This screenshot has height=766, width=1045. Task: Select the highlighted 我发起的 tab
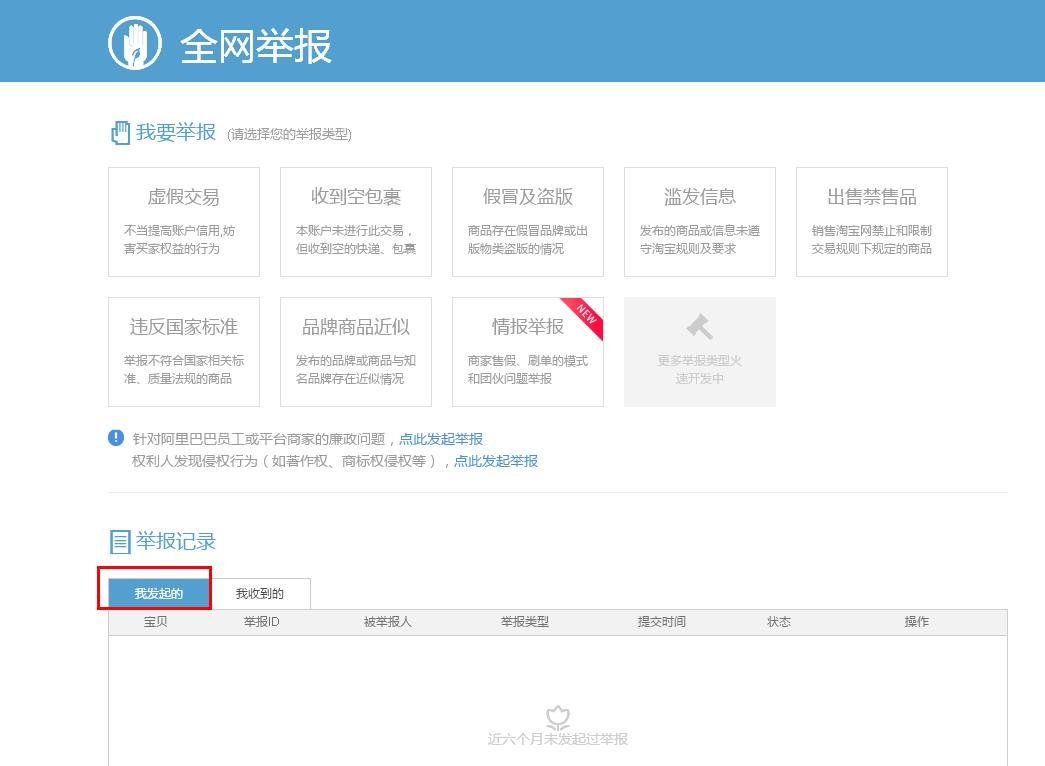pos(157,593)
